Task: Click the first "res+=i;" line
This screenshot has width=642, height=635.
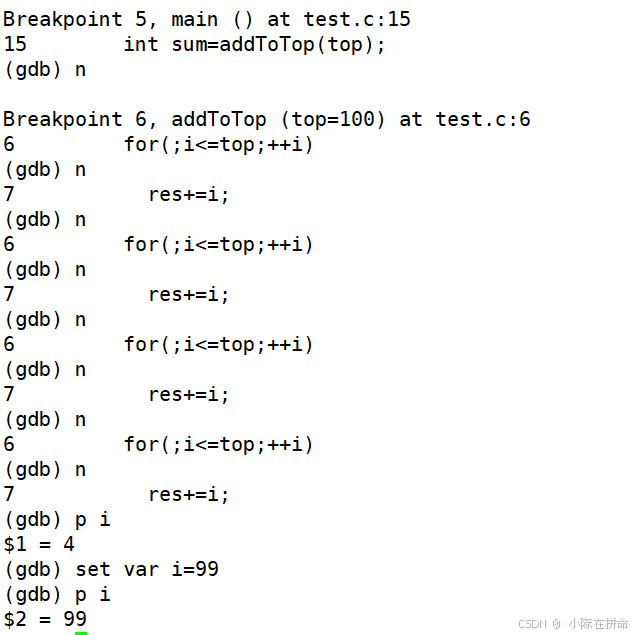Action: 188,194
